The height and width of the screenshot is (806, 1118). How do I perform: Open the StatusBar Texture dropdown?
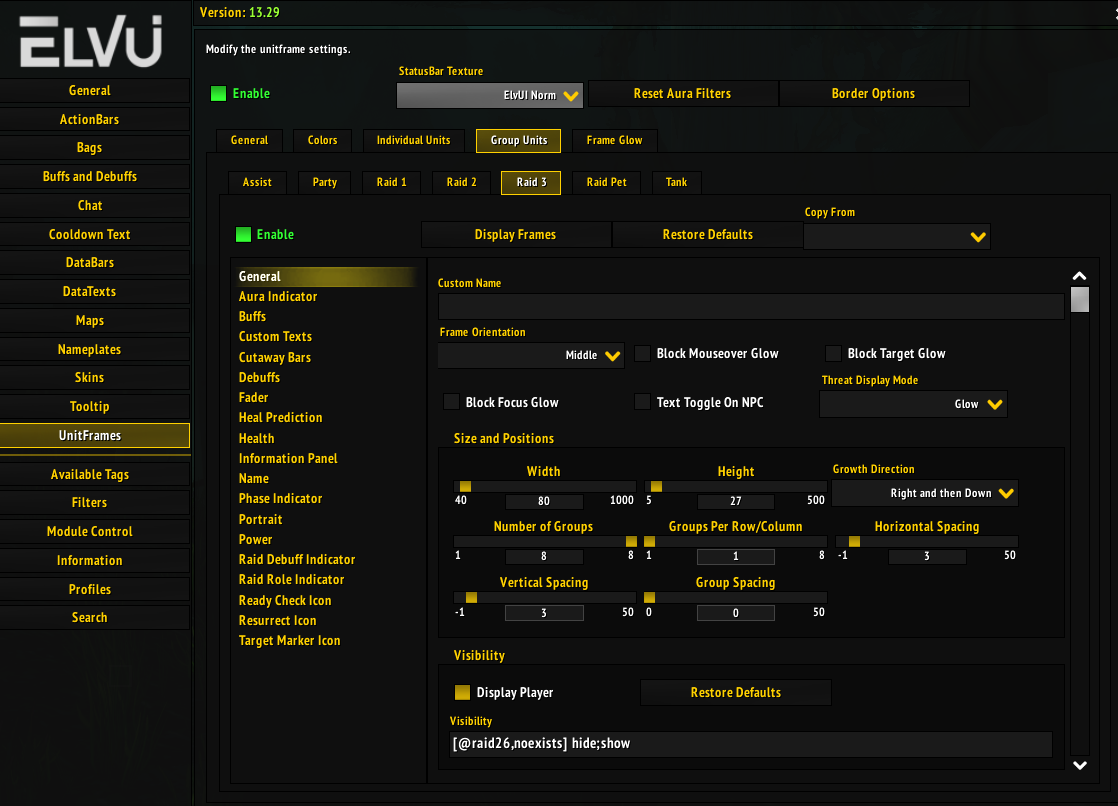(489, 96)
